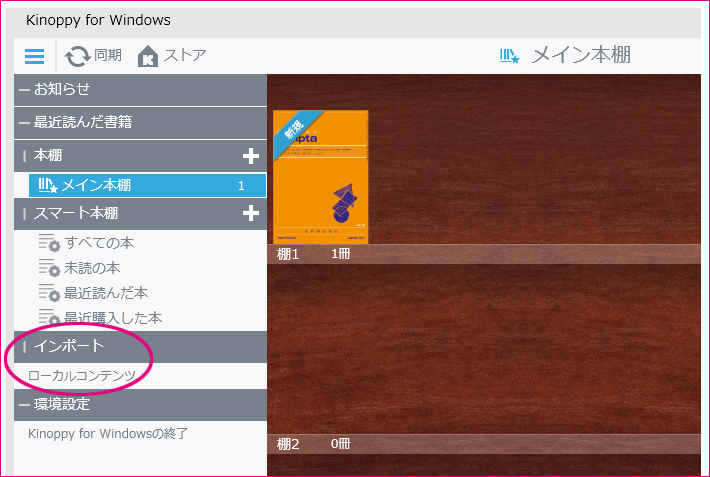Click the 棚1 shelf label
This screenshot has height=477, width=710.
tap(288, 254)
